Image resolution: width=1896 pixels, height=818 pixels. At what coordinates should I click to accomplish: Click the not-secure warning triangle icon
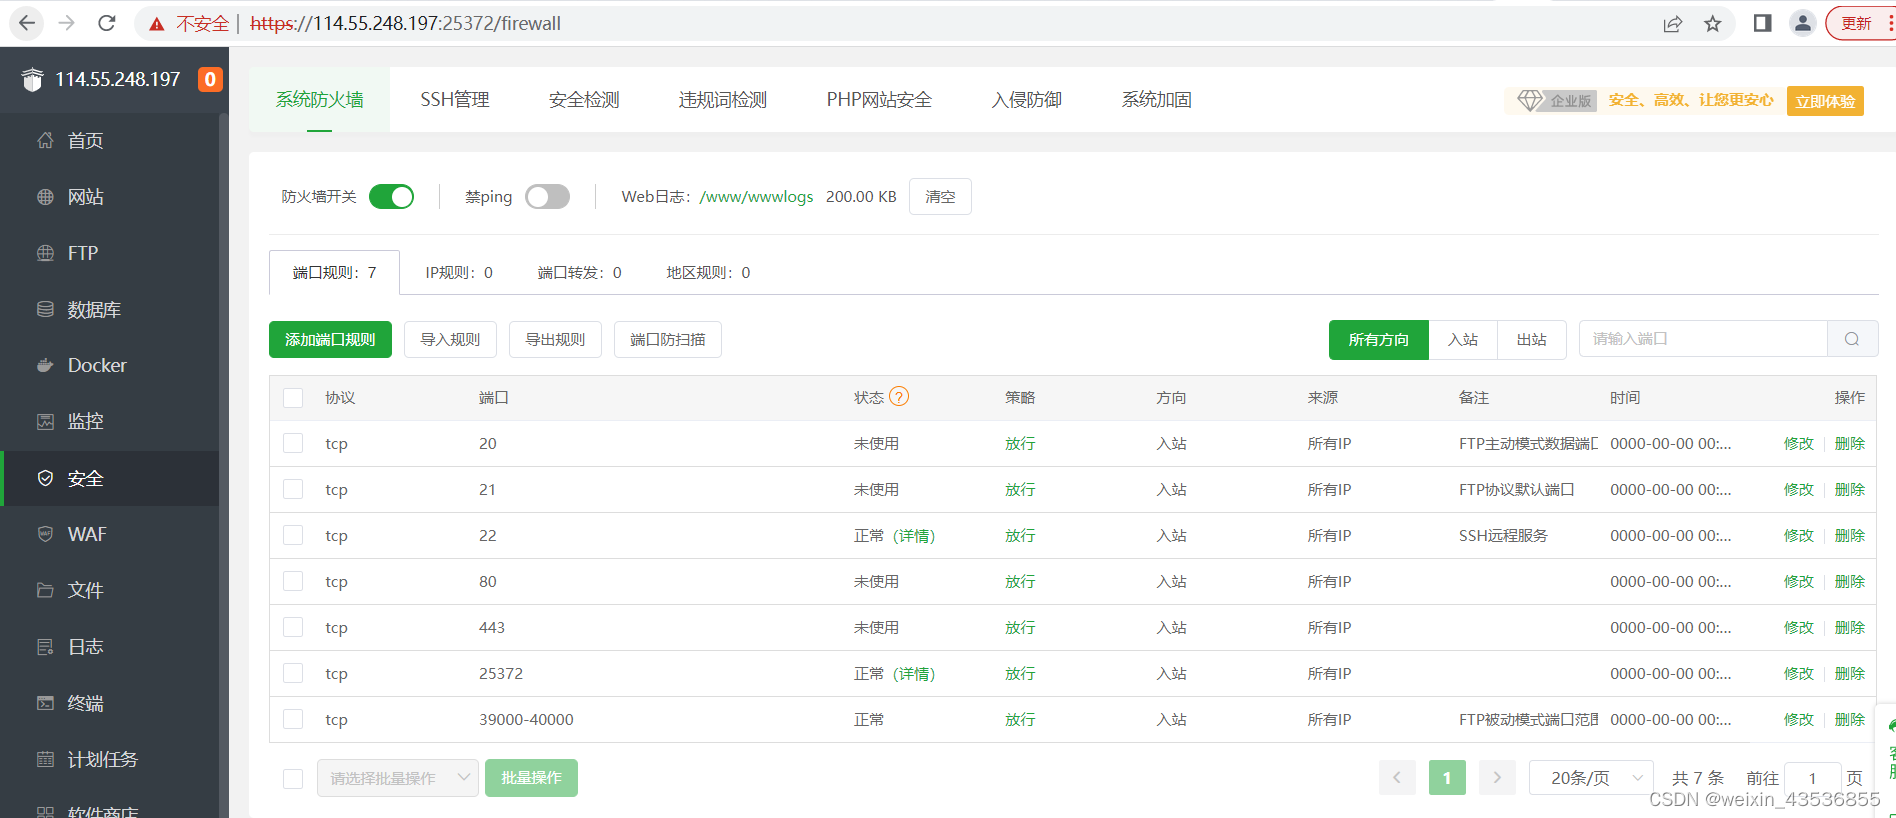click(157, 24)
